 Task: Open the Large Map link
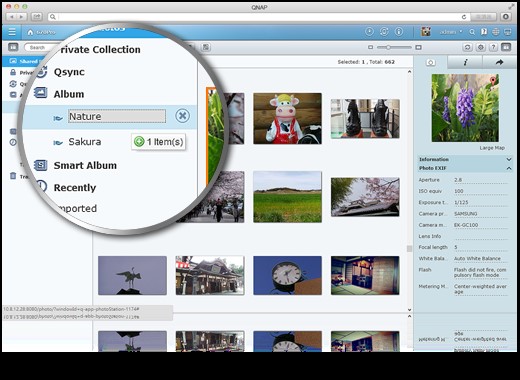(492, 148)
